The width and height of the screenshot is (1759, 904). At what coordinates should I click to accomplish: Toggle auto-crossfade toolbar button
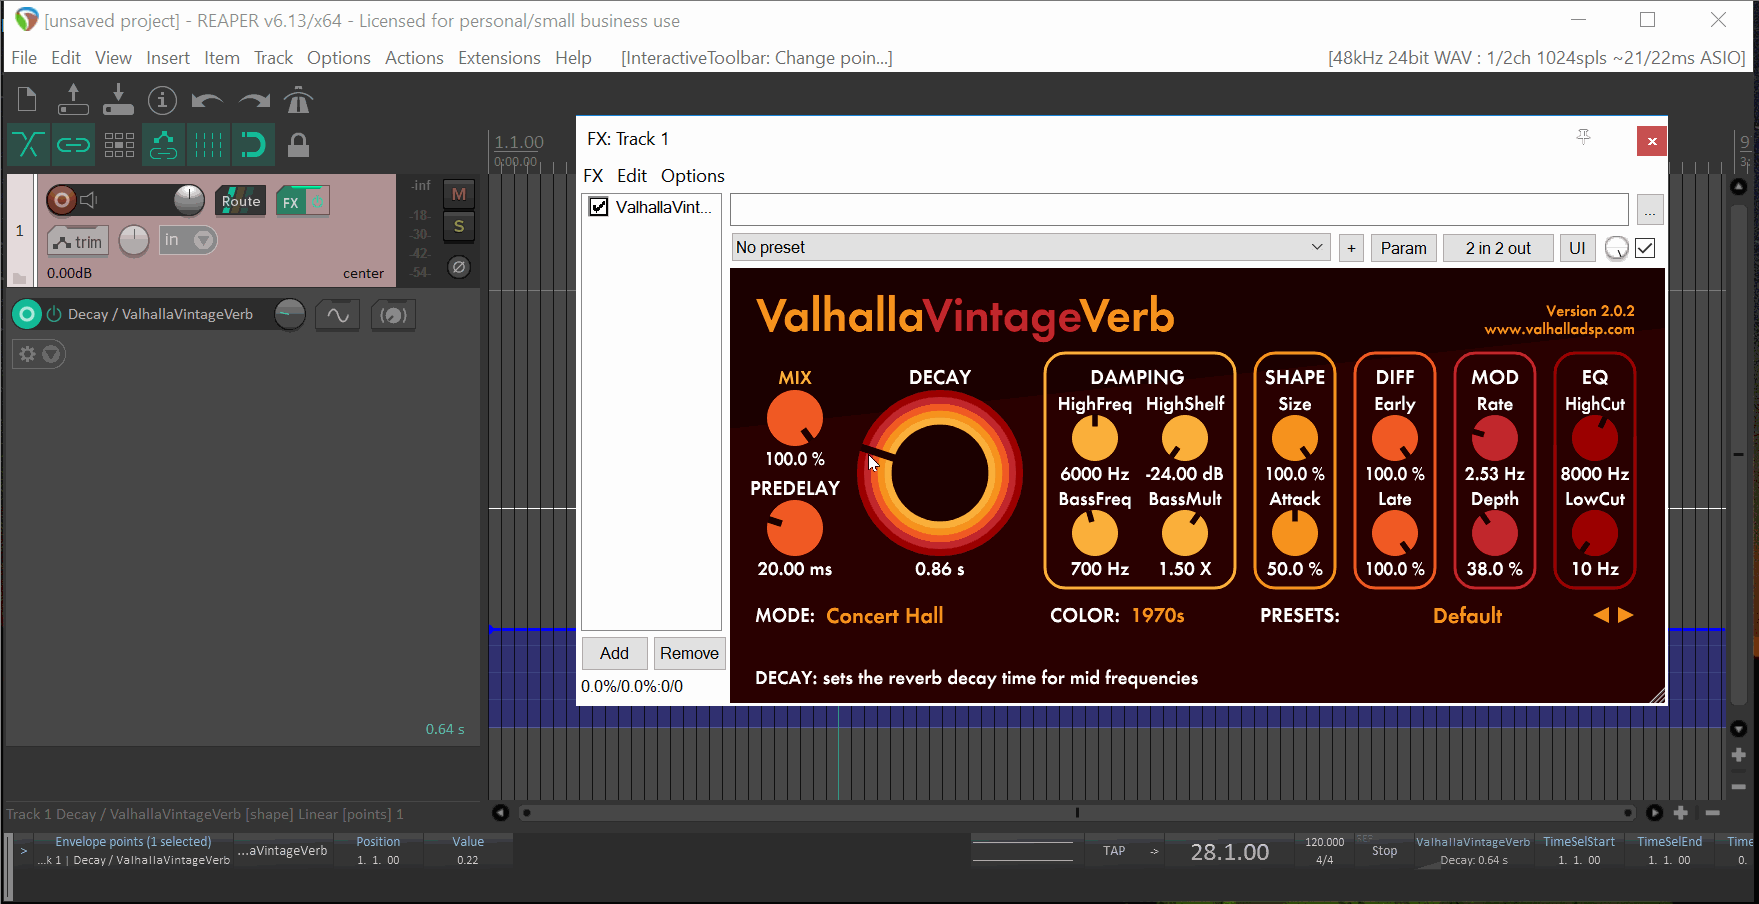tap(28, 145)
